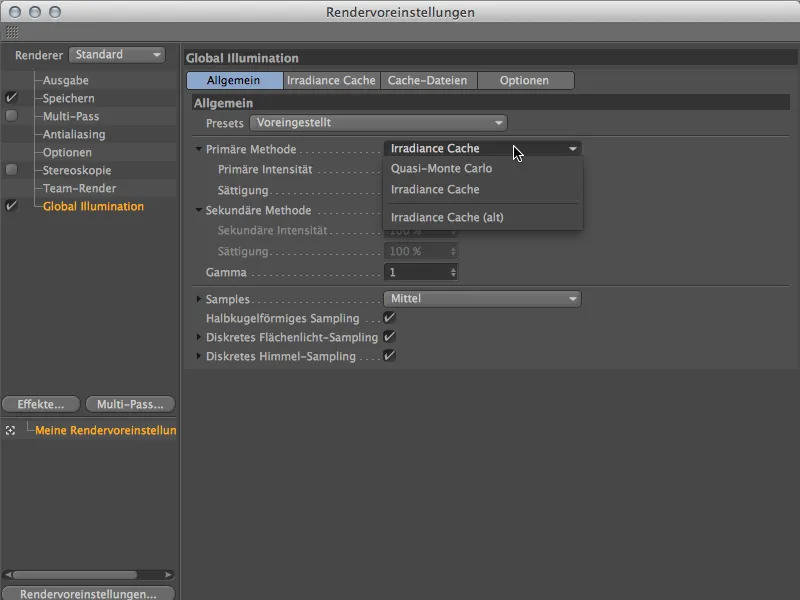Switch to the Cache-Dateien tab
The height and width of the screenshot is (600, 800).
[x=428, y=80]
